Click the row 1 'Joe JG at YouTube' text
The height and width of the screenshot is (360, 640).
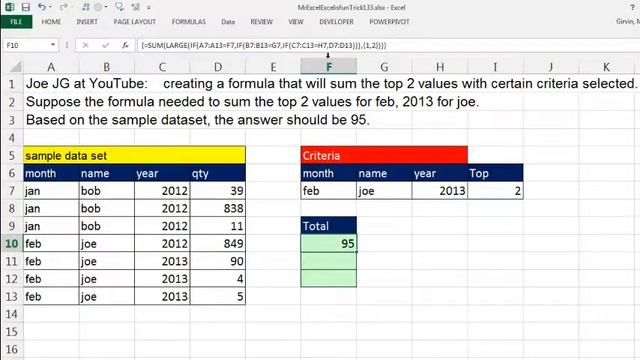click(87, 84)
